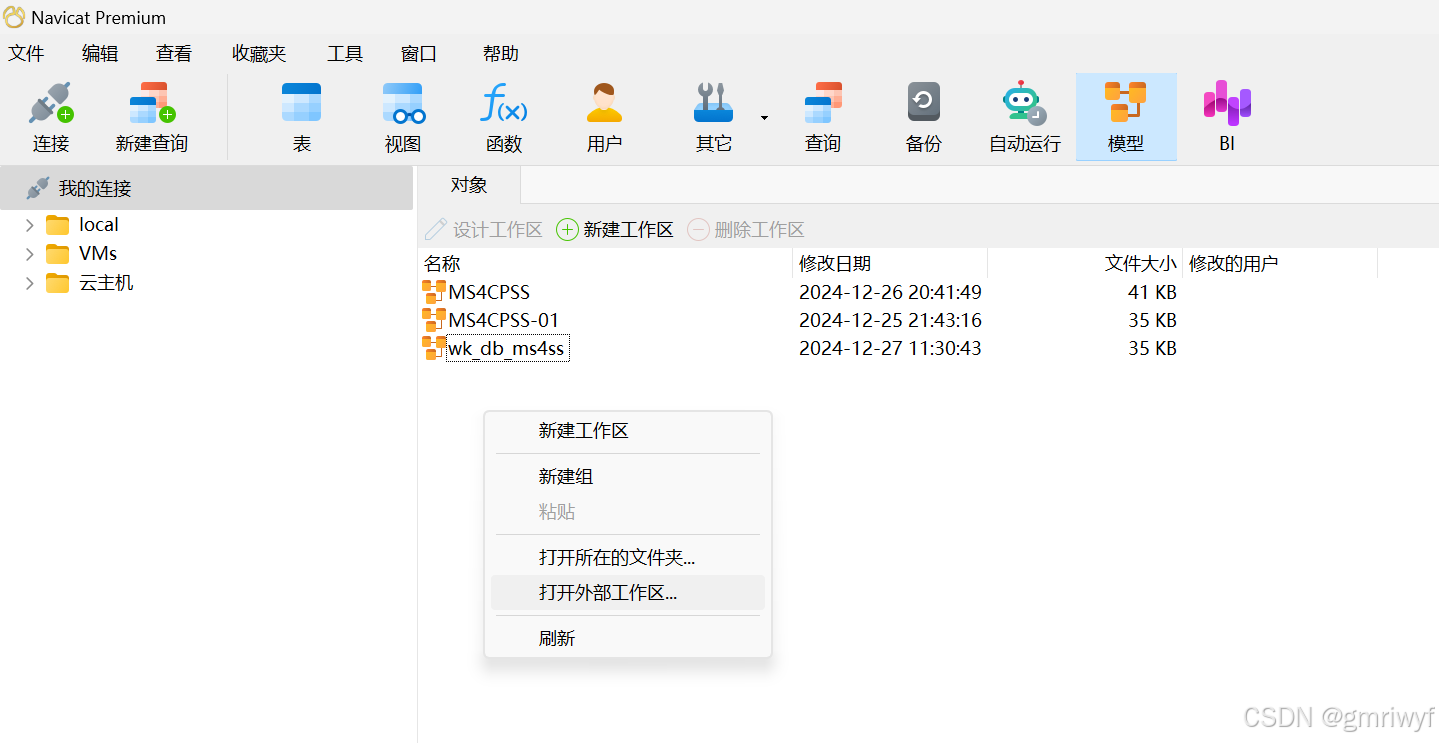Choose 打开所在的文件夹... in the context menu
This screenshot has height=743, width=1439.
point(628,558)
